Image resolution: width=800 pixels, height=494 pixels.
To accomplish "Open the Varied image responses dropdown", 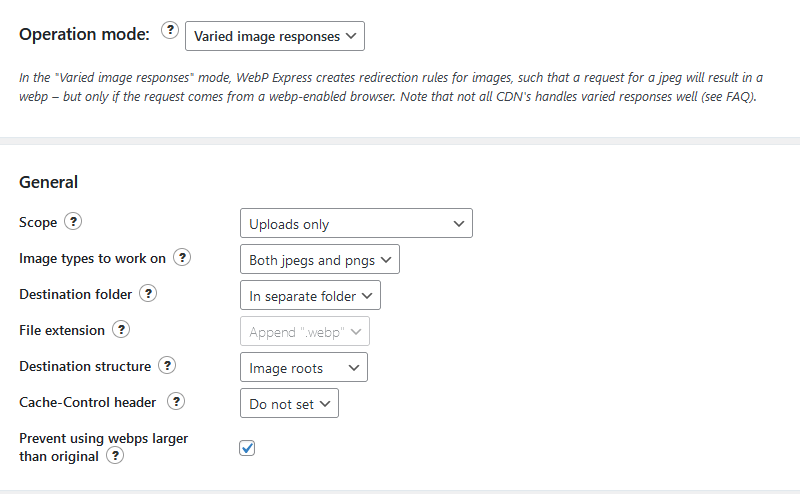I will coord(275,36).
